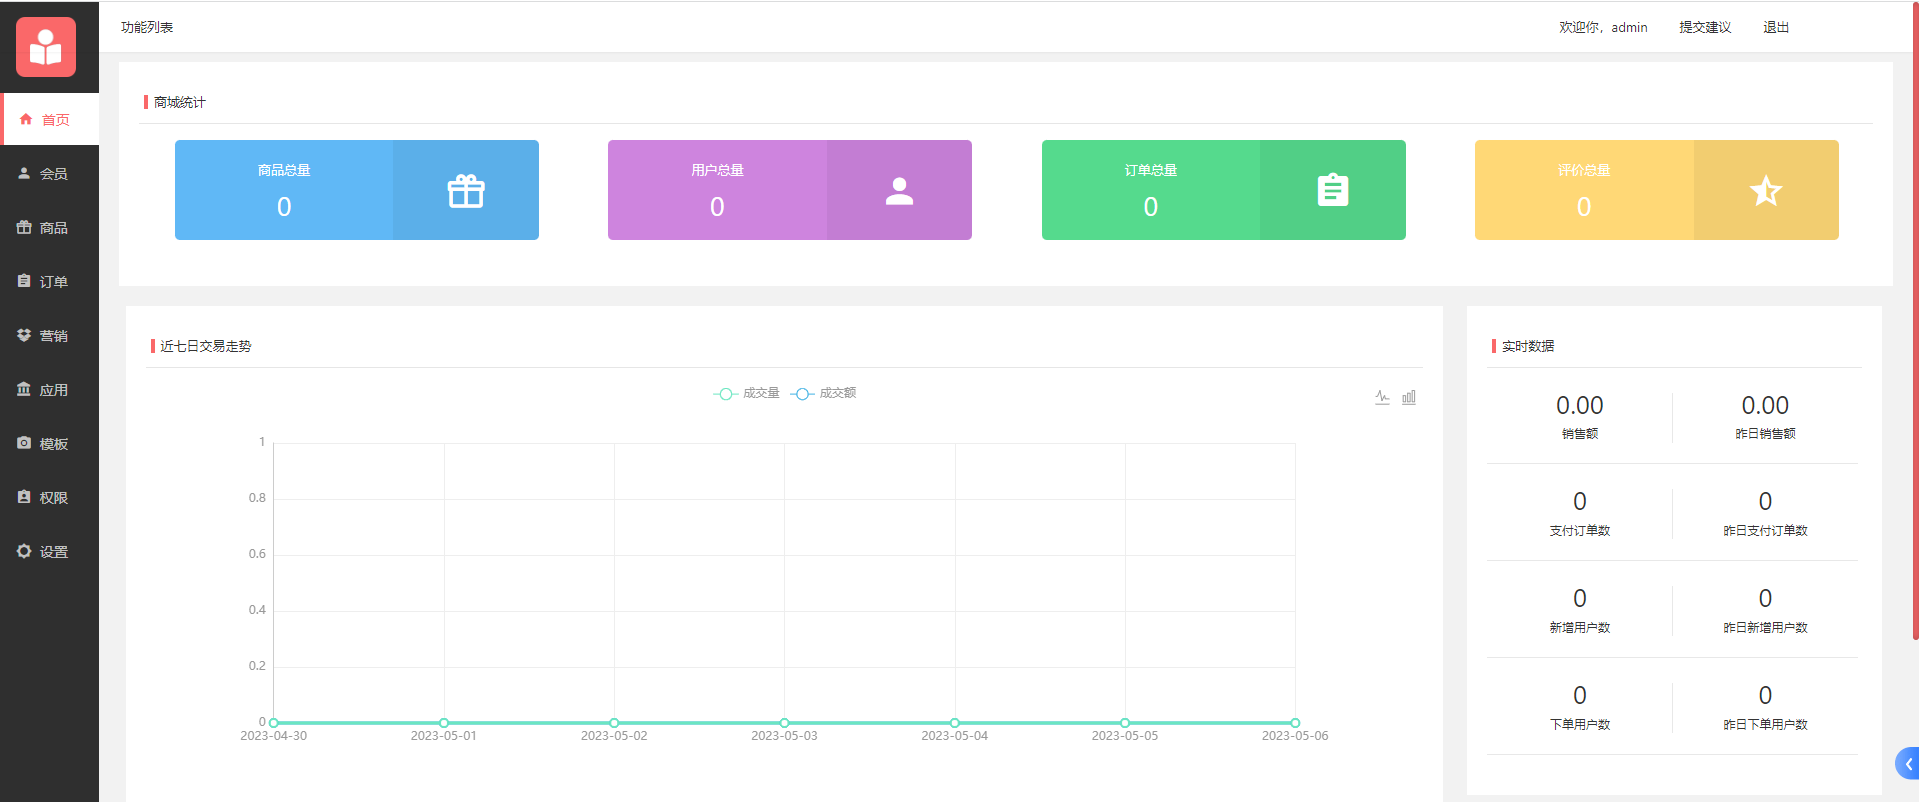This screenshot has width=1919, height=802.
Task: Click the data point at 2023-05-06
Action: 1295,722
